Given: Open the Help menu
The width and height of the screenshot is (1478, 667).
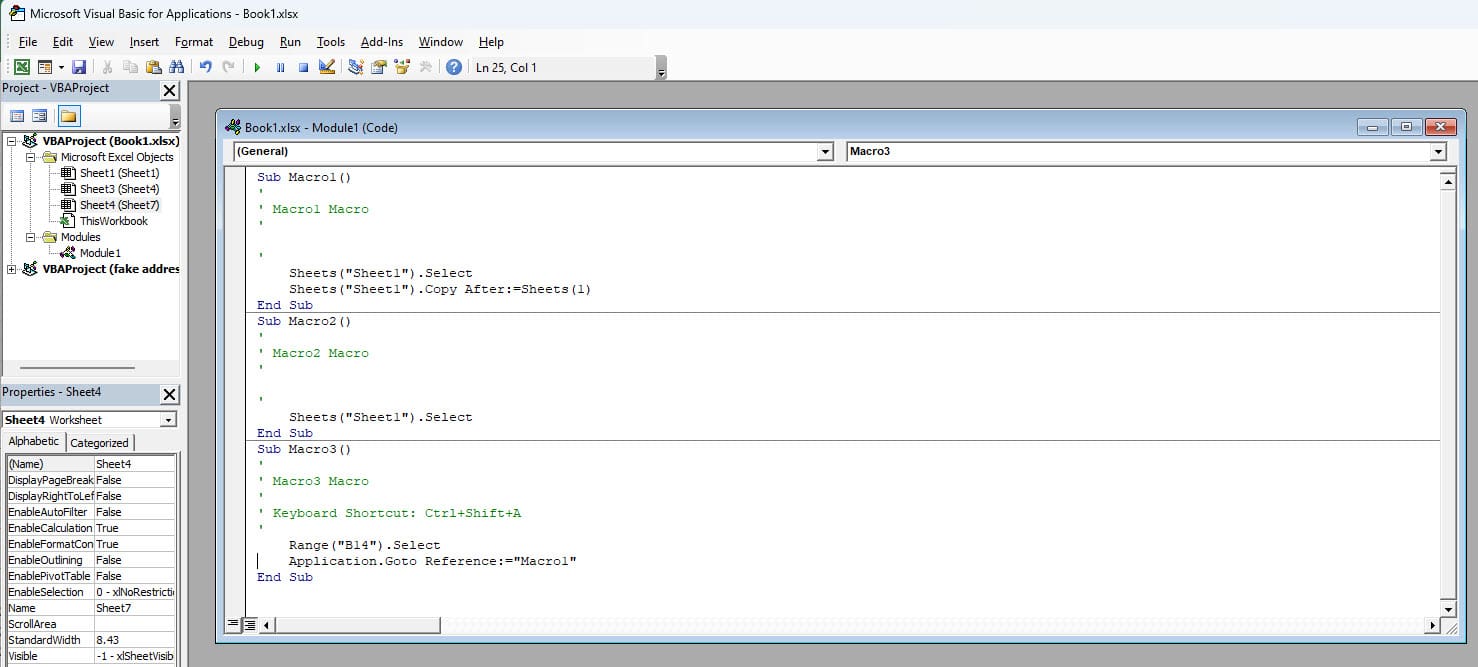Looking at the screenshot, I should click(x=491, y=42).
